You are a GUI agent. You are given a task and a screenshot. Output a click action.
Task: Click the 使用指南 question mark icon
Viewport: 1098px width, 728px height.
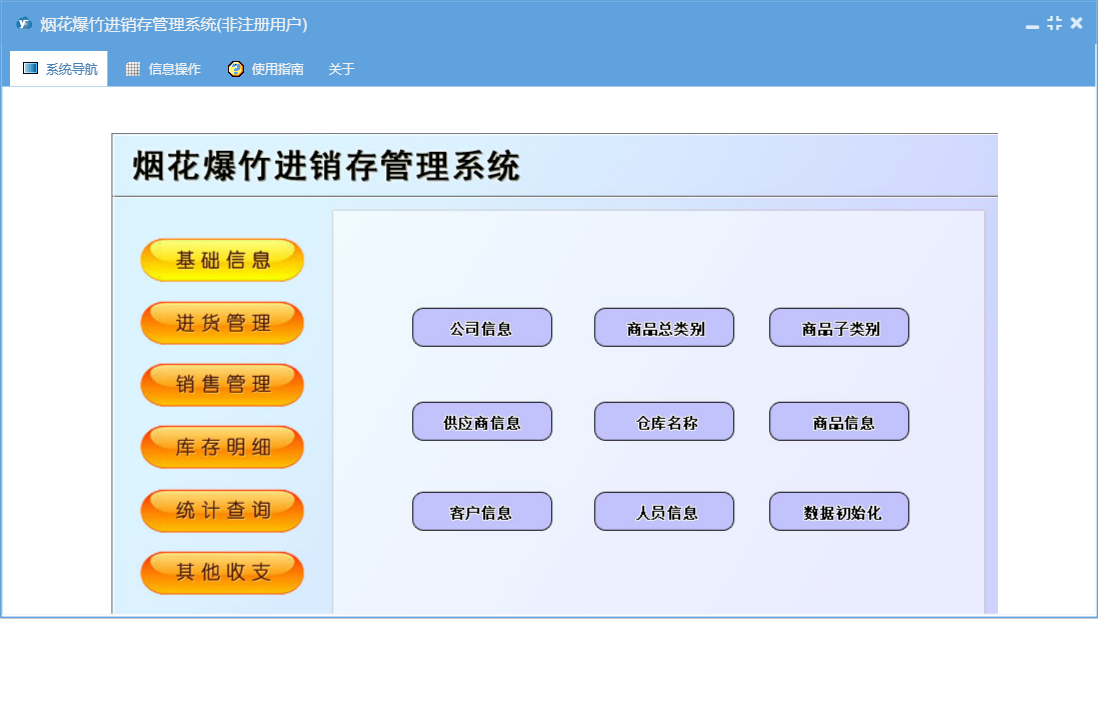pyautogui.click(x=236, y=69)
